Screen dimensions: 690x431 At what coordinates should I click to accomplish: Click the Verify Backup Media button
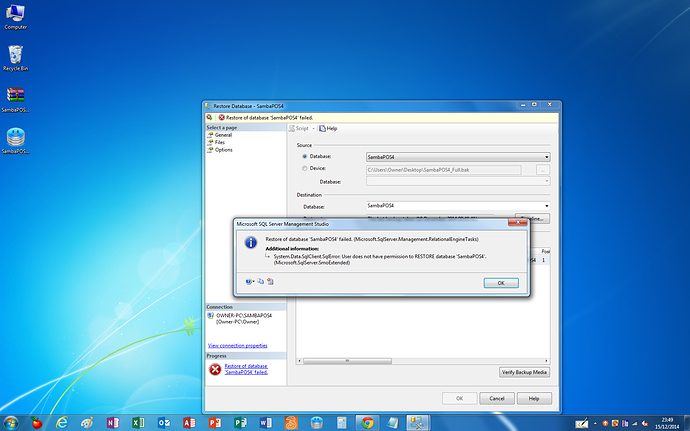[x=524, y=372]
